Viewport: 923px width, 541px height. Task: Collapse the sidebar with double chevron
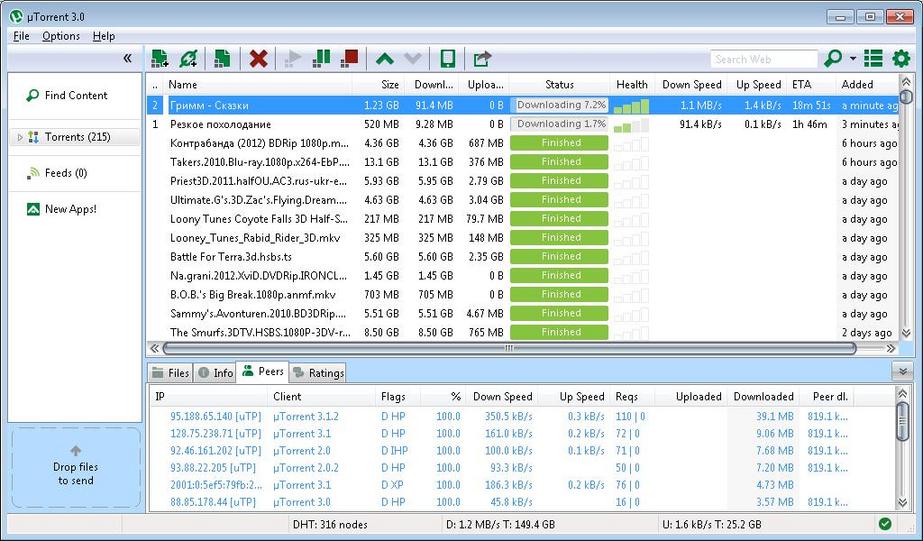pyautogui.click(x=127, y=58)
